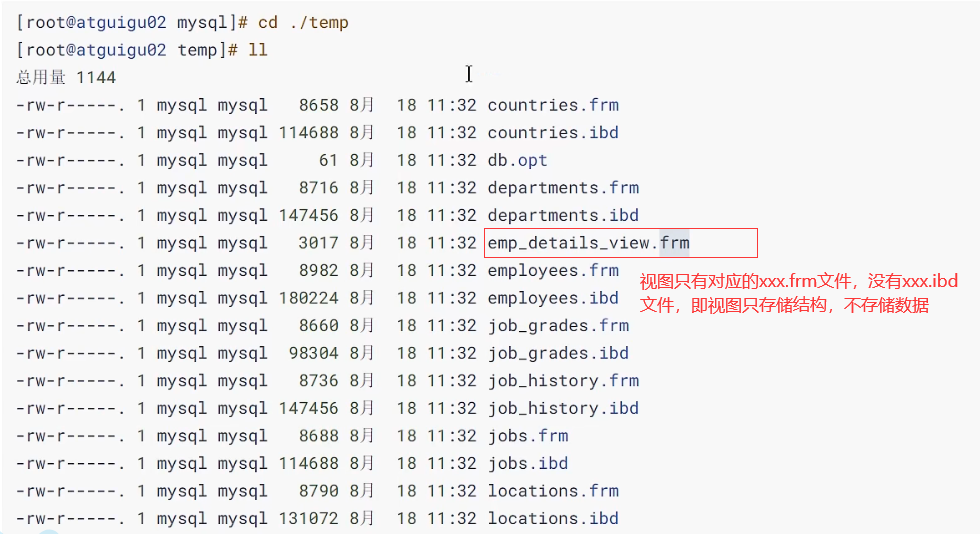980x534 pixels.
Task: Click the countries.frm file name
Action: [553, 105]
